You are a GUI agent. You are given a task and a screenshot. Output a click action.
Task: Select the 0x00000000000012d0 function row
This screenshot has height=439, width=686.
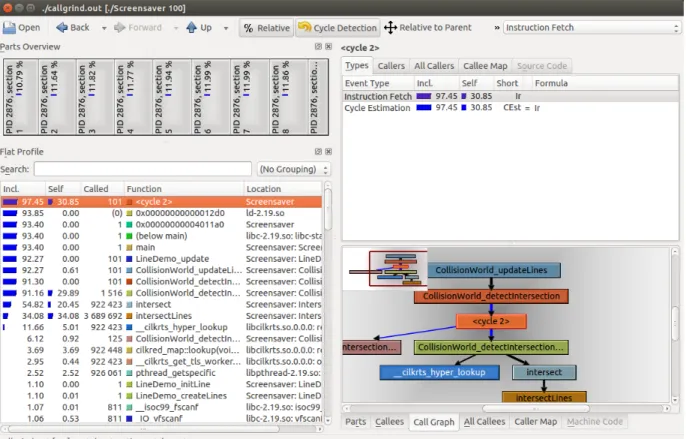pyautogui.click(x=161, y=213)
